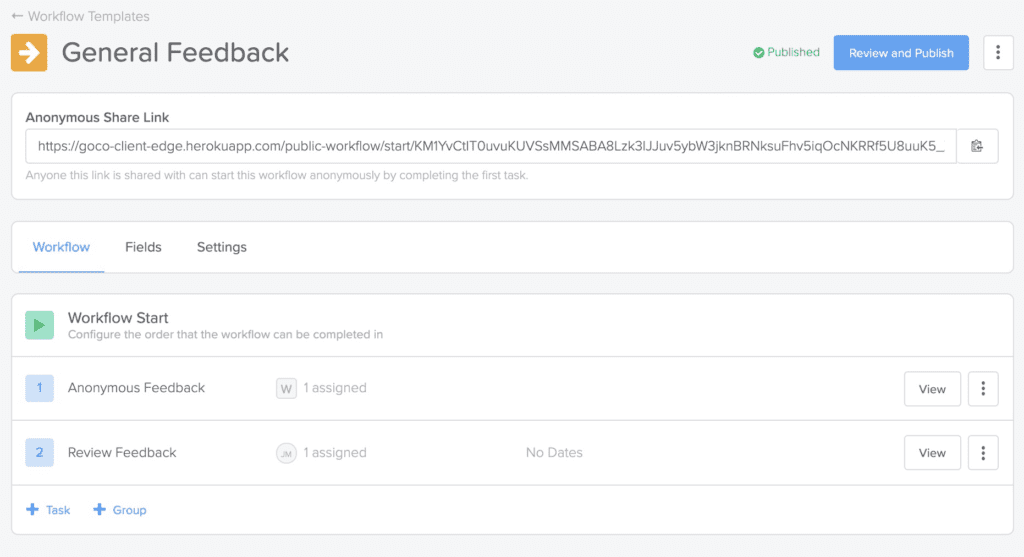Open the Settings tab
1024x557 pixels.
(x=221, y=247)
